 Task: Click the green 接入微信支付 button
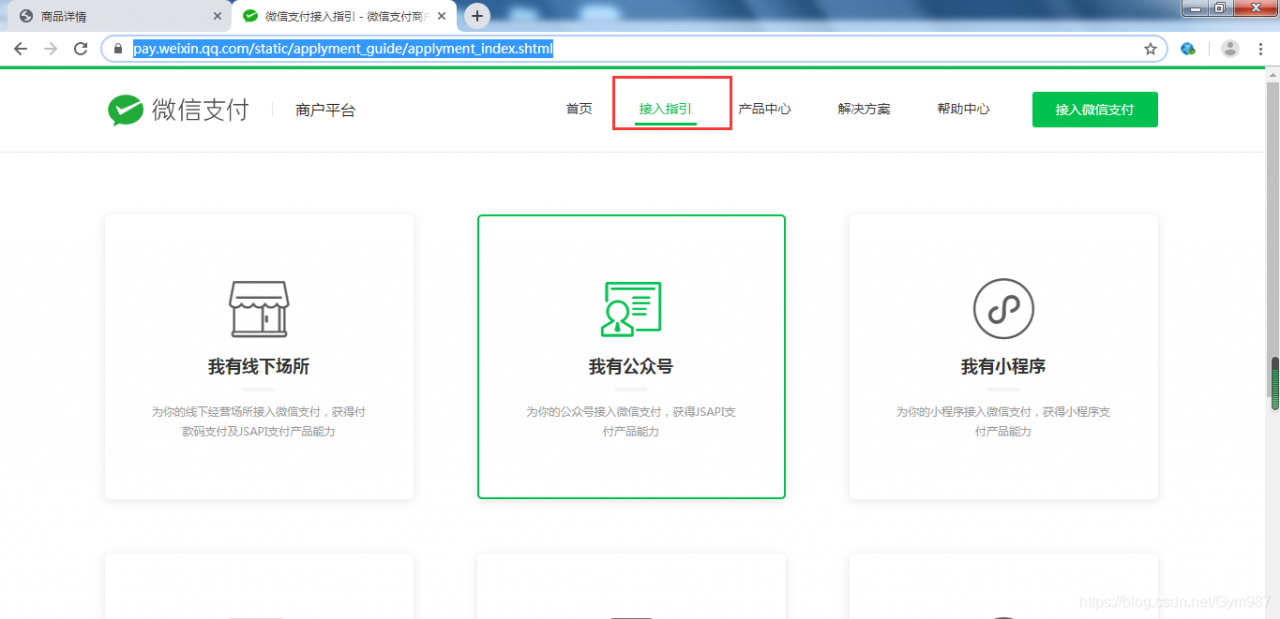[1095, 110]
